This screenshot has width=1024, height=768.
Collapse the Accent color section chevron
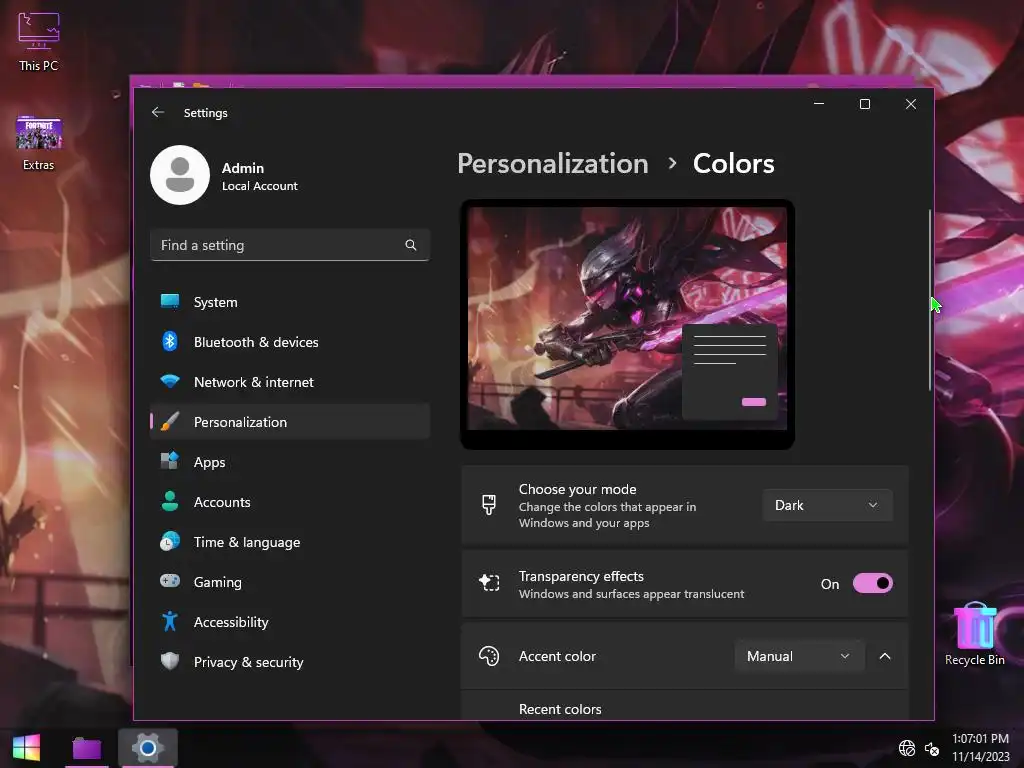(x=885, y=656)
